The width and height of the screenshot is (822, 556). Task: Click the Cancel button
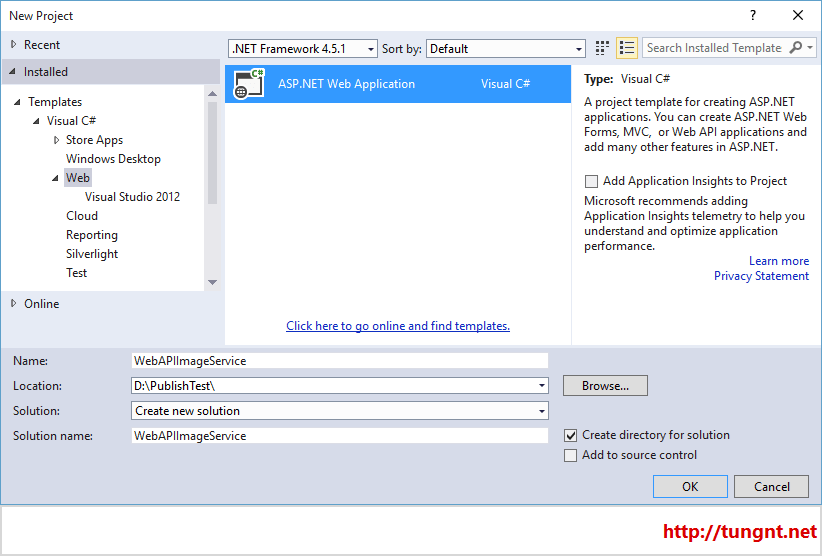(771, 487)
